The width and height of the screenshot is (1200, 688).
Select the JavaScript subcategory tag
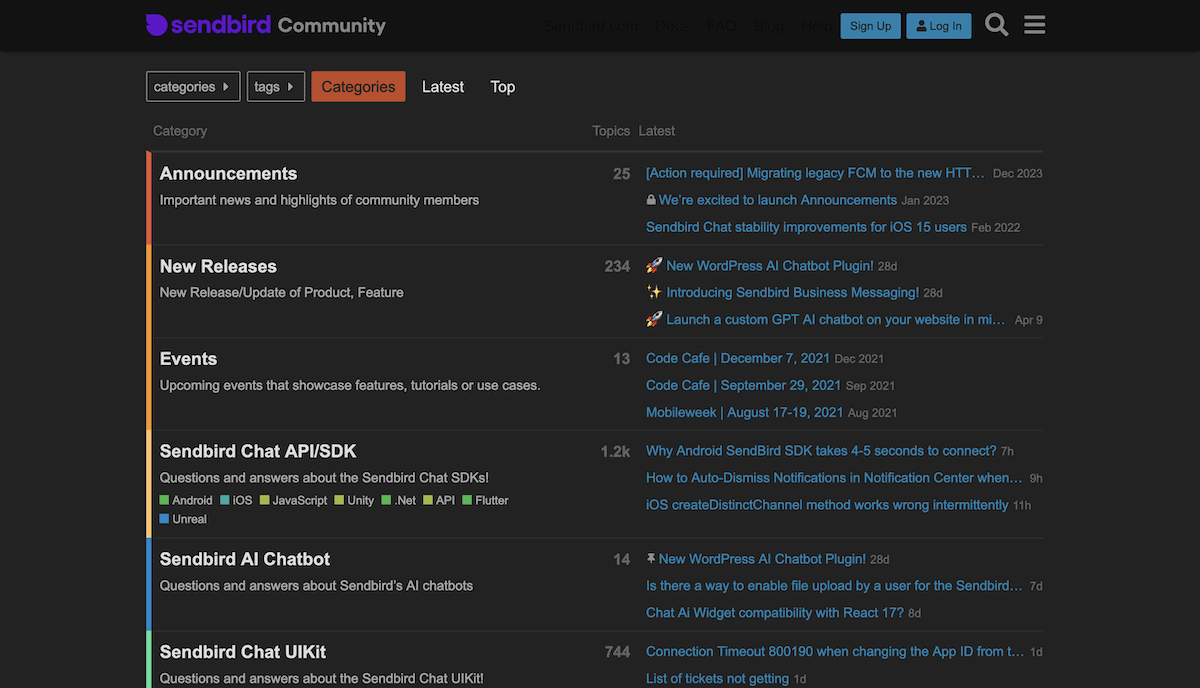(x=293, y=500)
